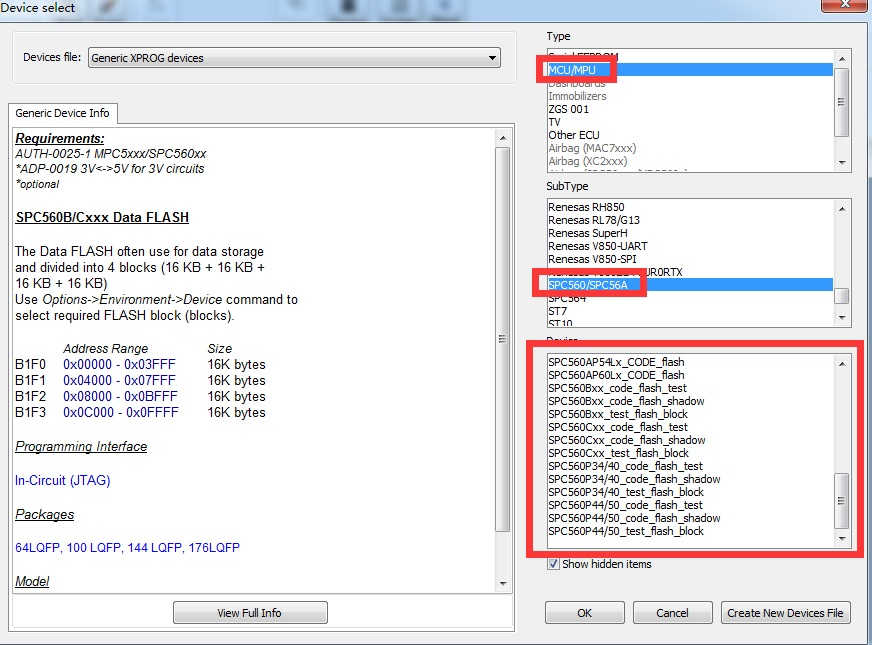The image size is (872, 645).
Task: Select Other ECU in the Type list
Action: (x=690, y=135)
